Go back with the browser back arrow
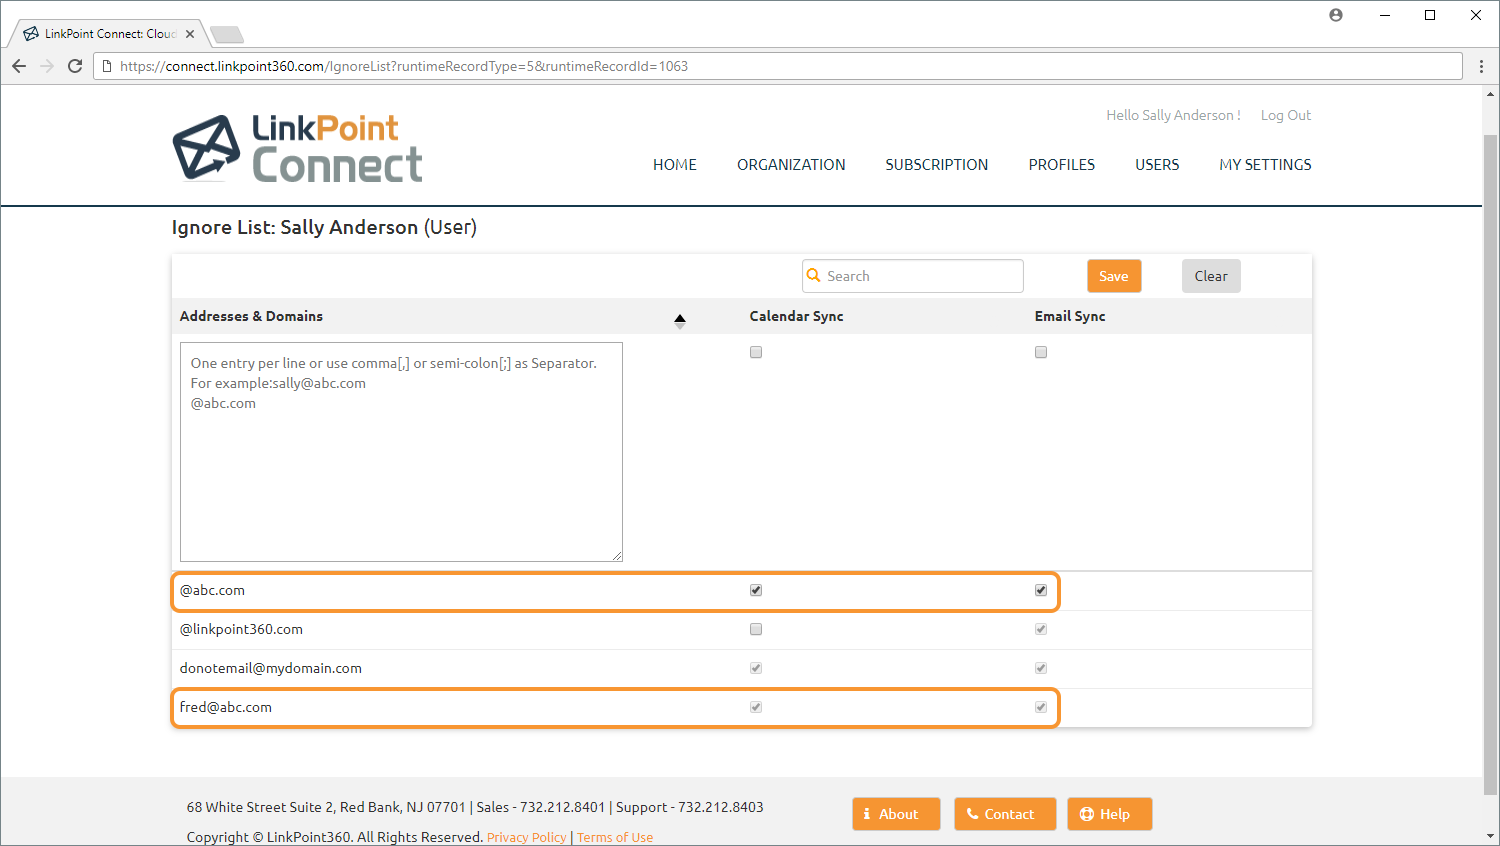Screen dimensions: 1500x846 (x=19, y=66)
